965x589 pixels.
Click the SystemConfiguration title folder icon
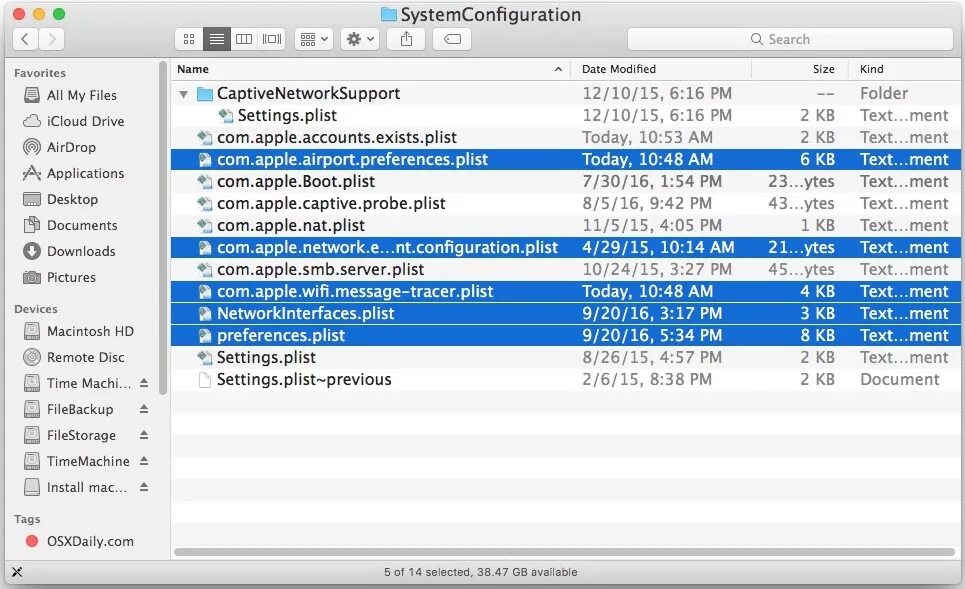(389, 14)
